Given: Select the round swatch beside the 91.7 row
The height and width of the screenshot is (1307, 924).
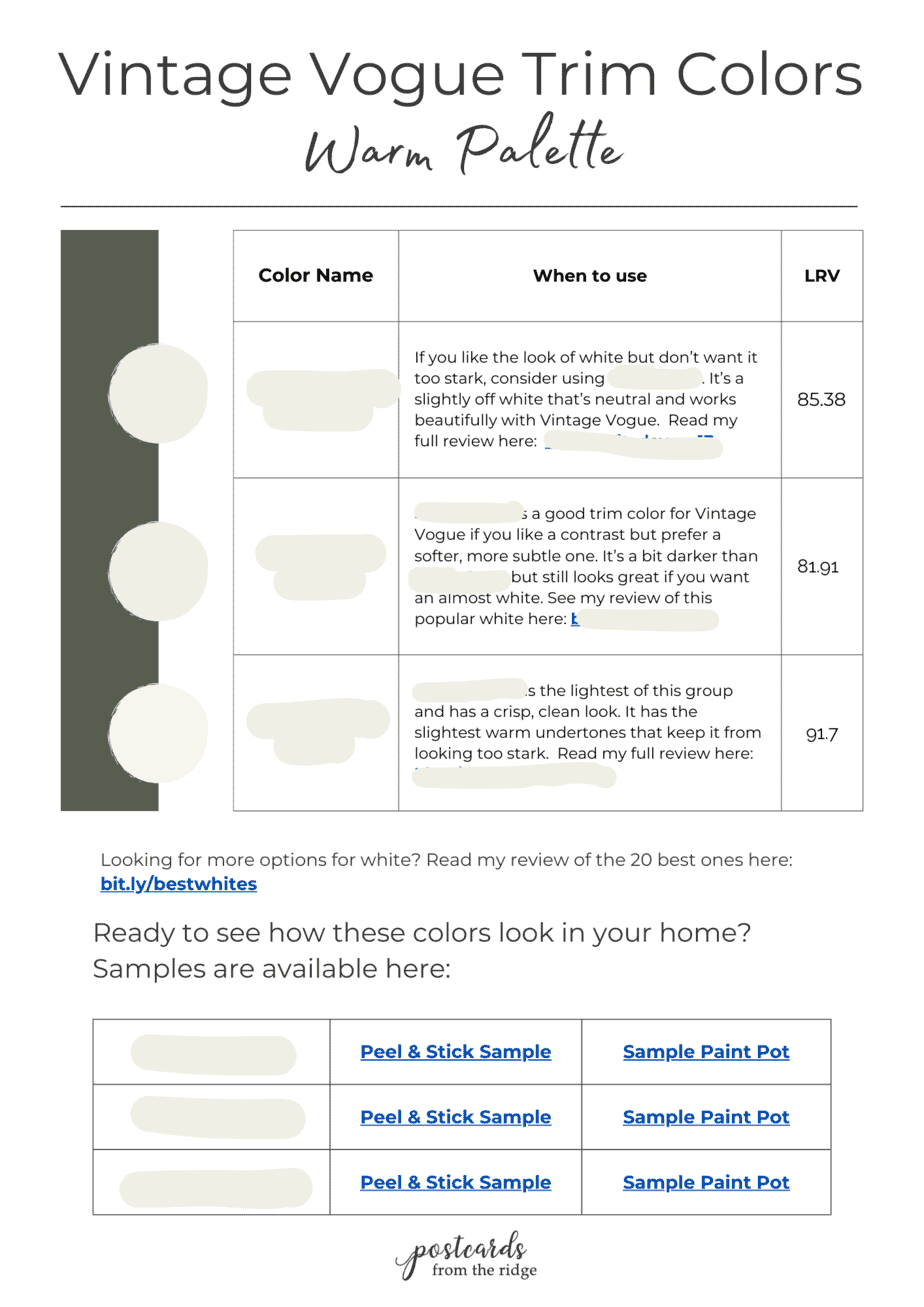Looking at the screenshot, I should (x=158, y=734).
